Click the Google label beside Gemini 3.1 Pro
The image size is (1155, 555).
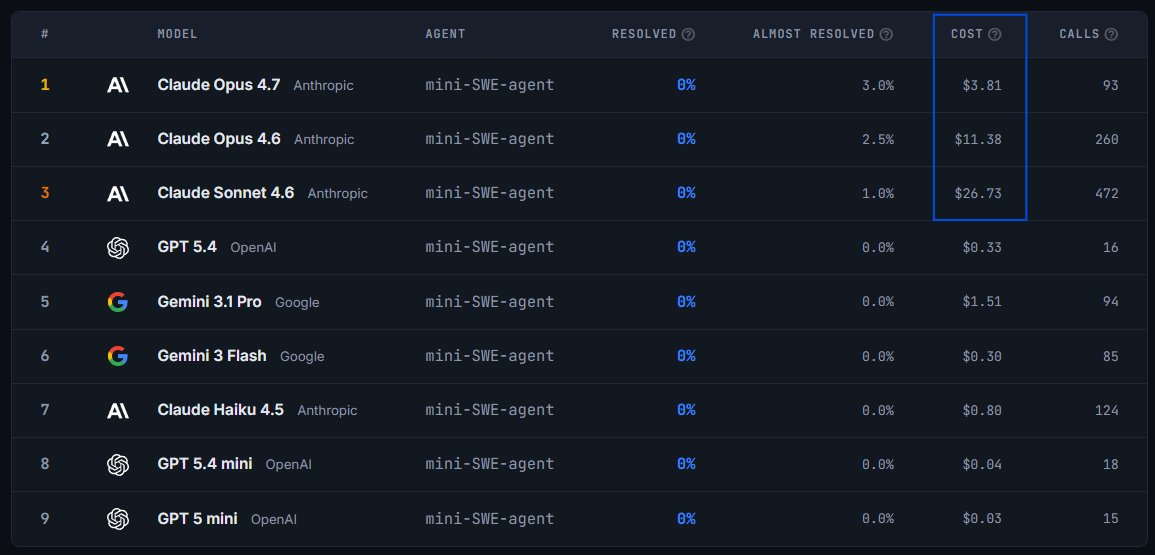click(x=297, y=302)
